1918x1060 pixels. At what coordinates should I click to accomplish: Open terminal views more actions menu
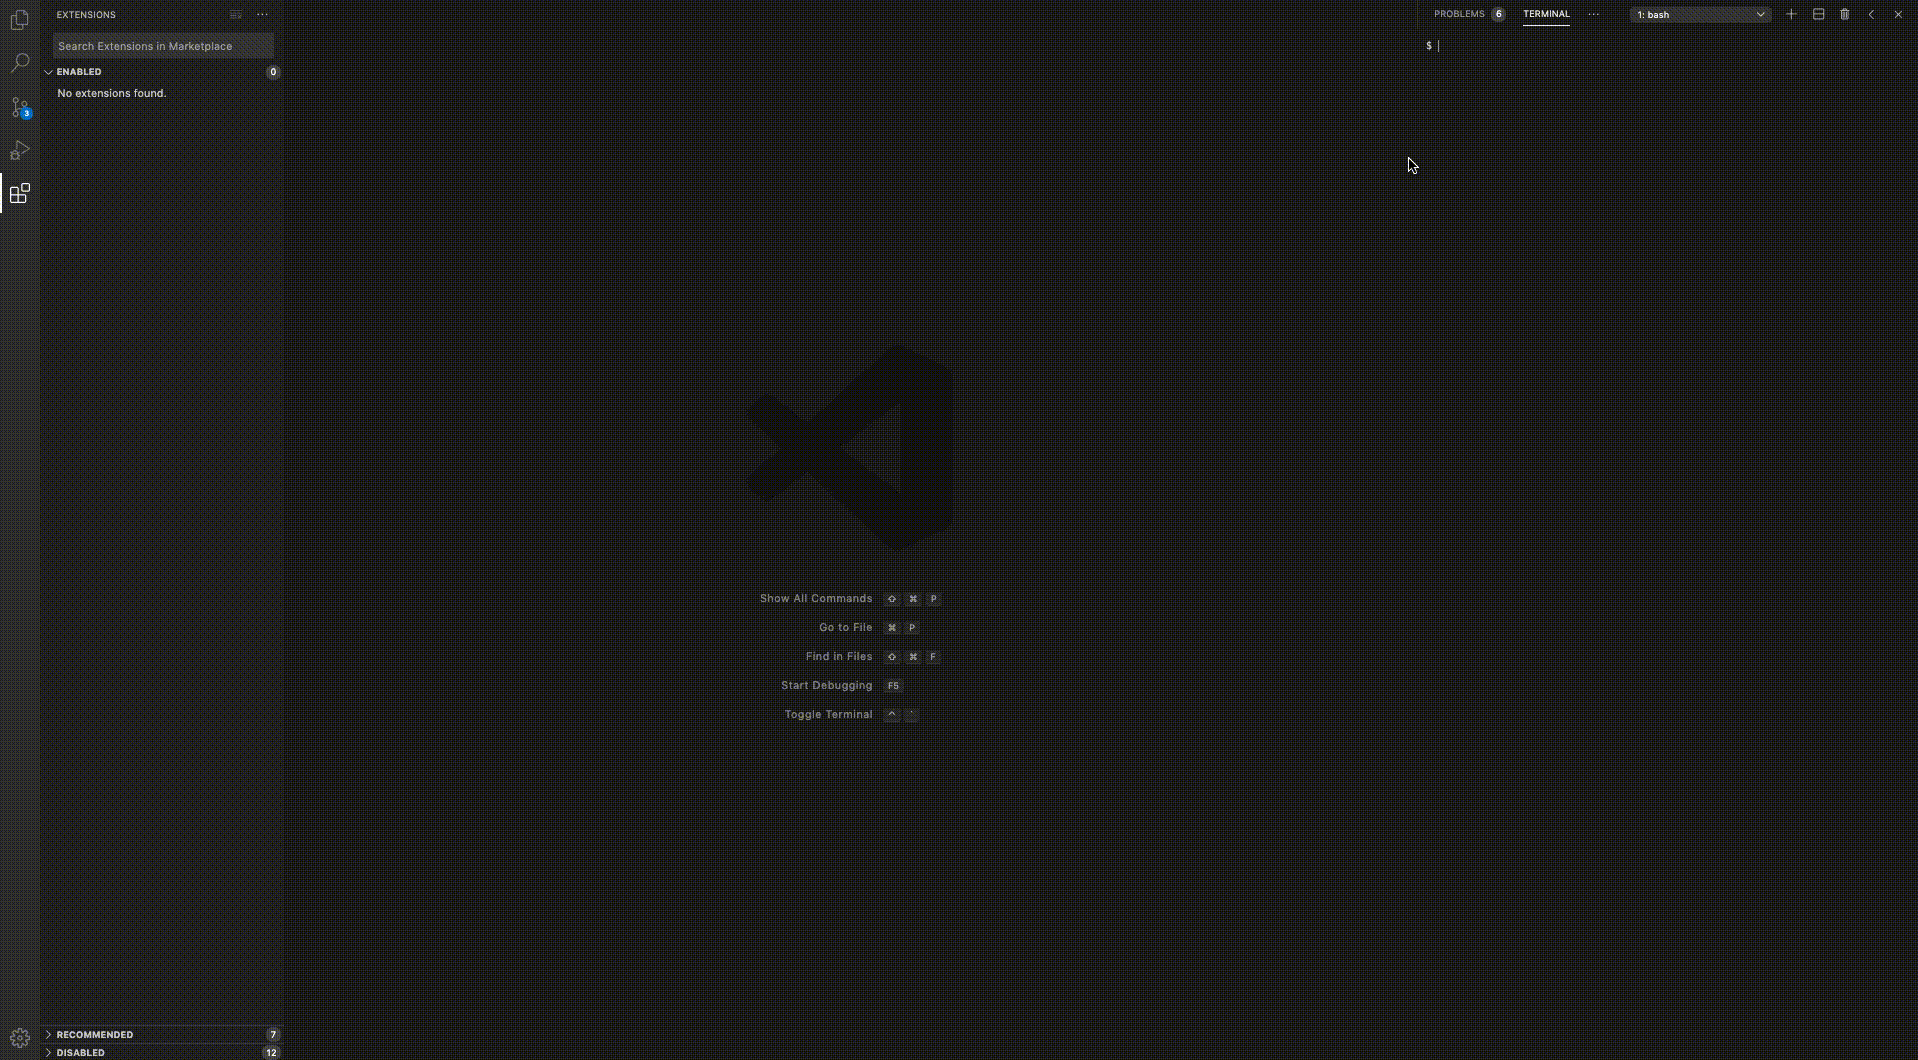pyautogui.click(x=1593, y=14)
